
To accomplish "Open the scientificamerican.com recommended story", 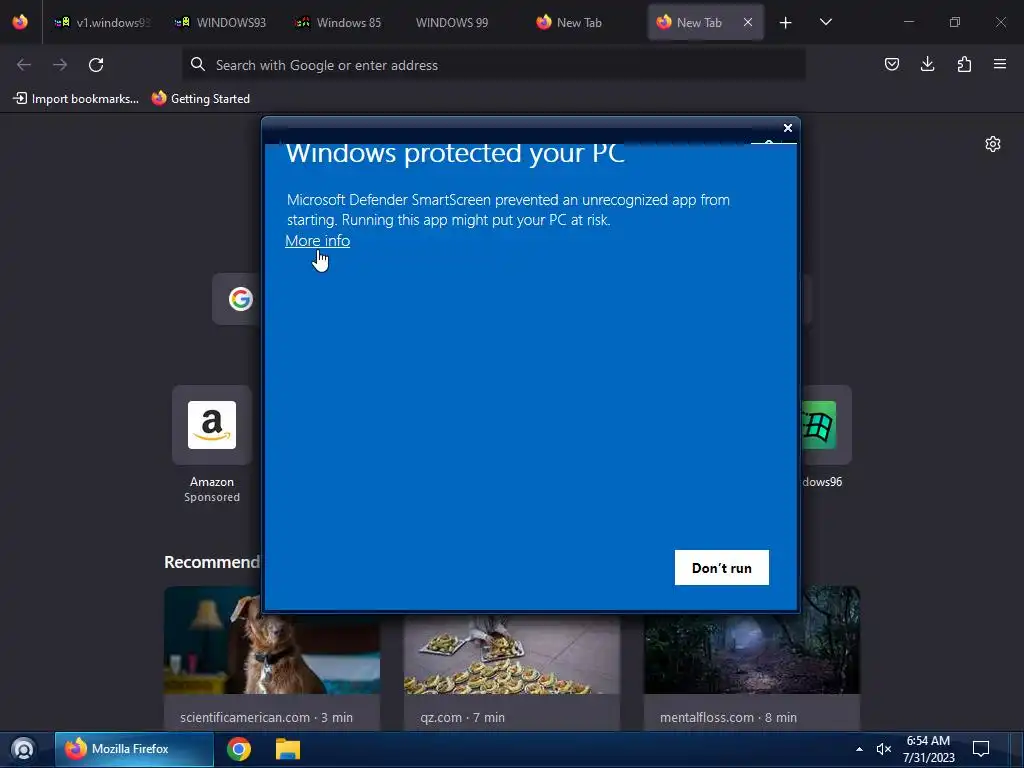I will (x=272, y=658).
